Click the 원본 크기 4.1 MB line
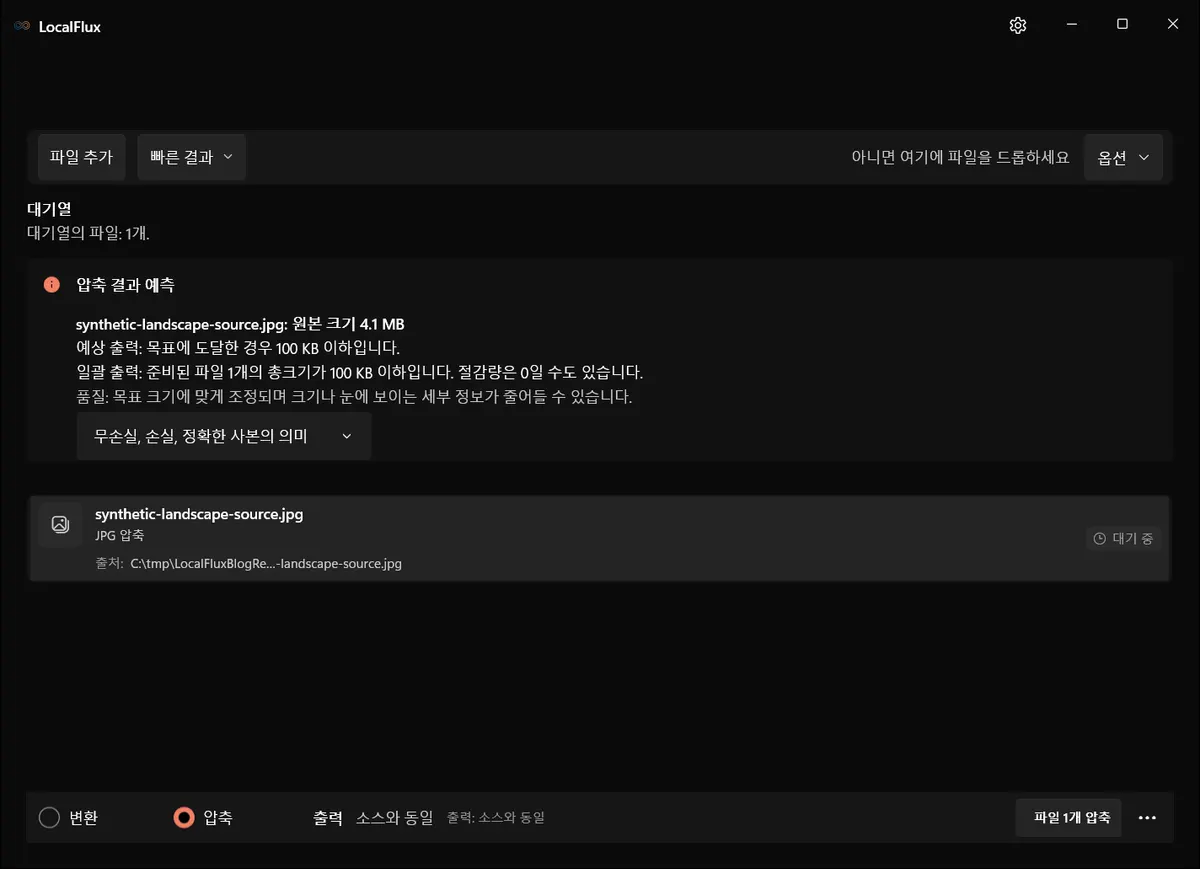 click(x=240, y=324)
